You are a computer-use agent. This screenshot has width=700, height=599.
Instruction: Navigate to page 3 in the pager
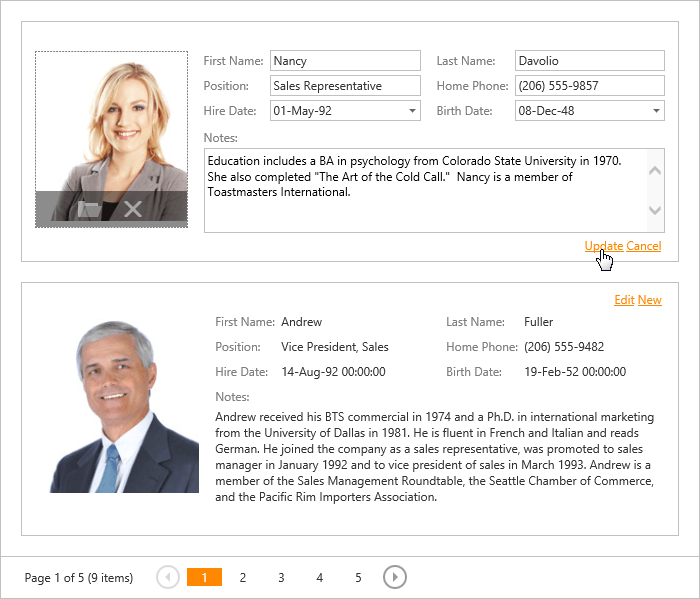click(281, 577)
